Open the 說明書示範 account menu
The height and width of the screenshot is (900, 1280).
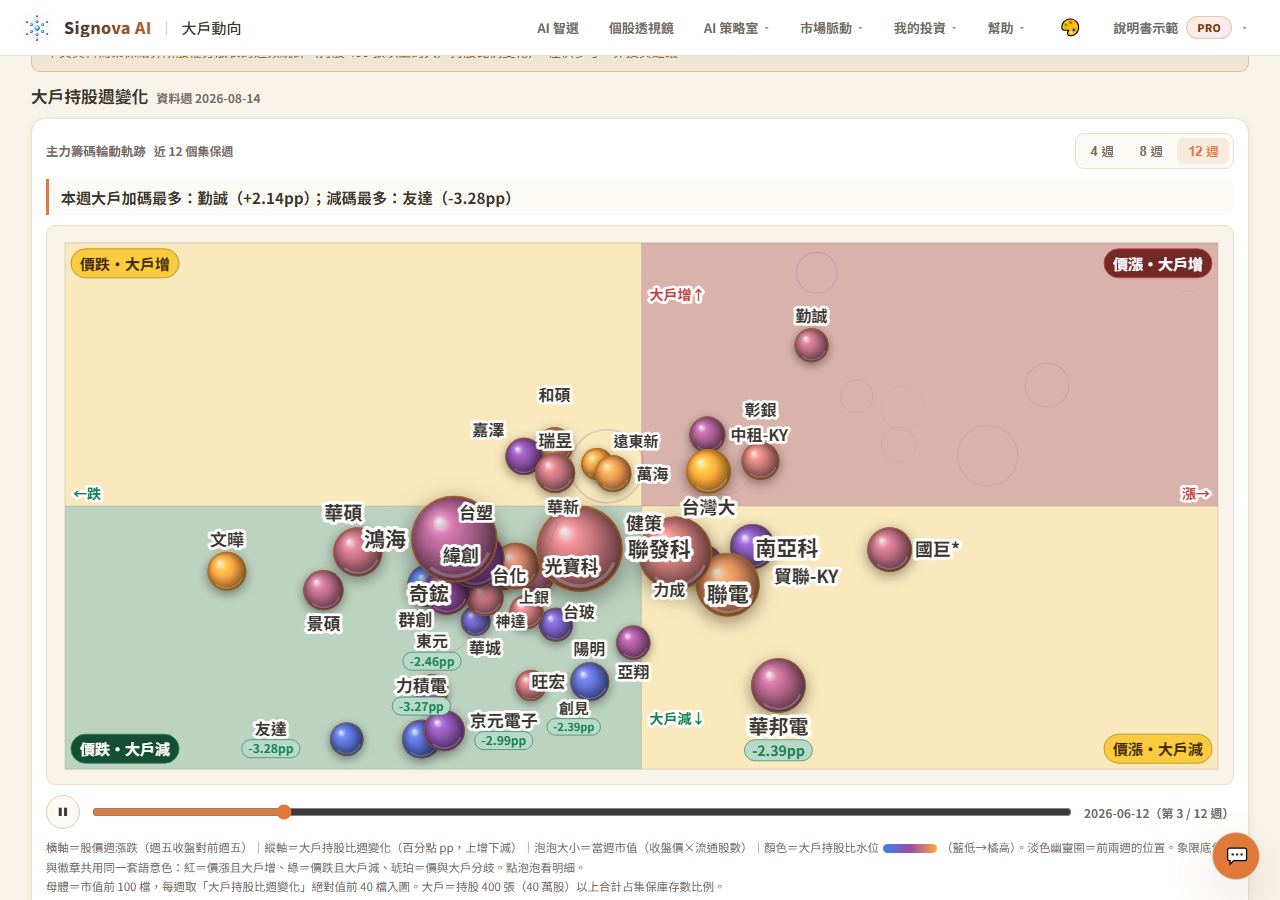1180,28
